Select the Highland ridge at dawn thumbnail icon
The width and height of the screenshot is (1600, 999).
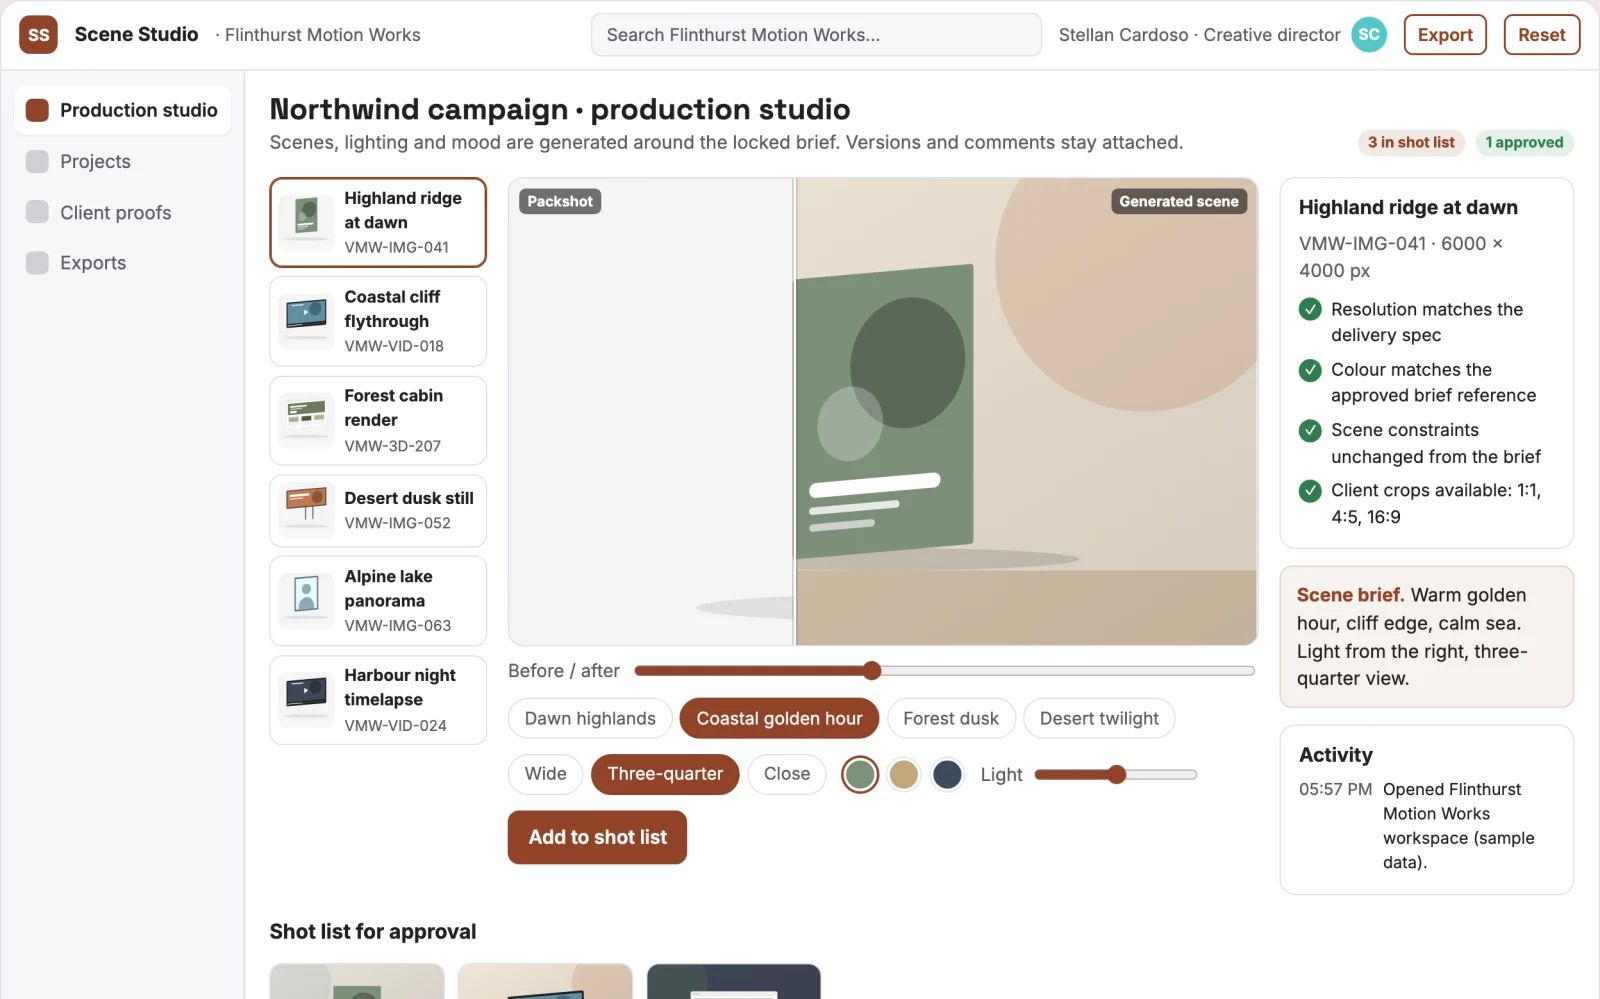[x=307, y=222]
